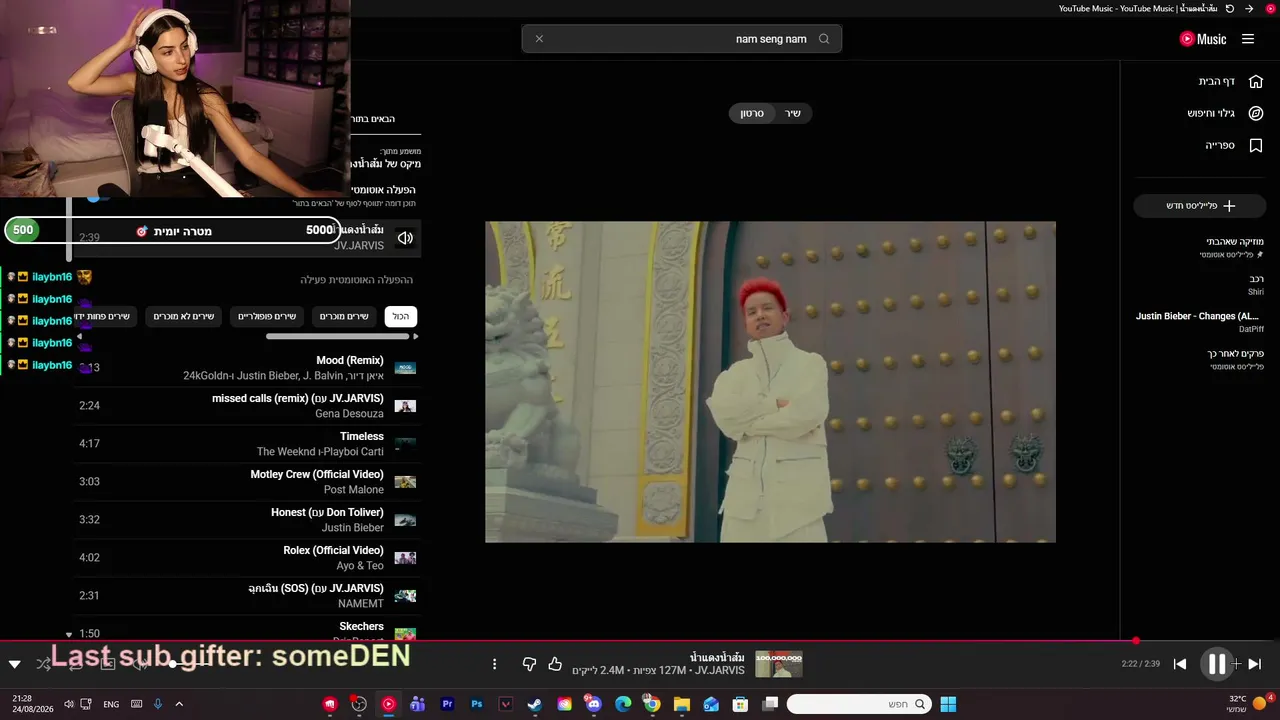Create a new playlist with פלייליסט חדש

[1200, 205]
